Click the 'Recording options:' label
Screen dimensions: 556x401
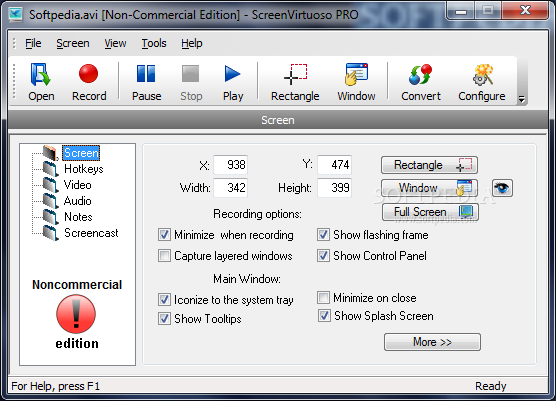pyautogui.click(x=257, y=214)
